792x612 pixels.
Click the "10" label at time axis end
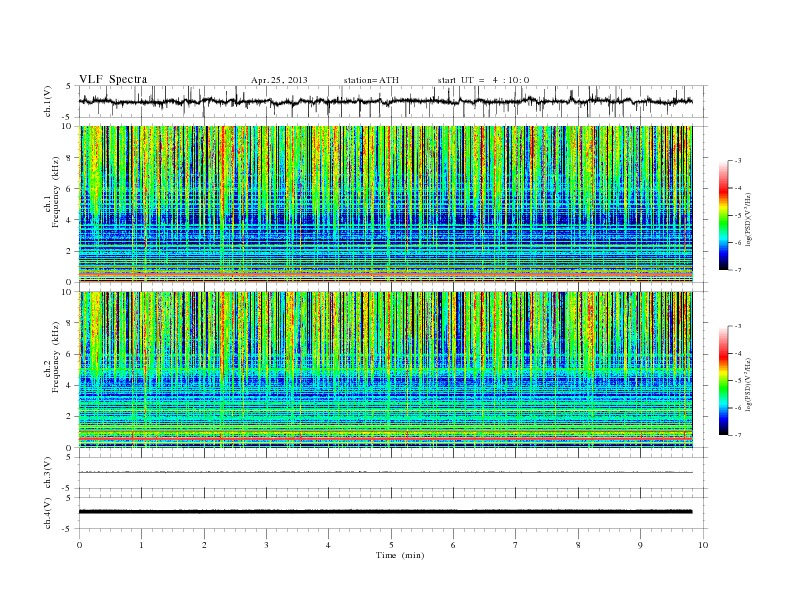pyautogui.click(x=703, y=545)
